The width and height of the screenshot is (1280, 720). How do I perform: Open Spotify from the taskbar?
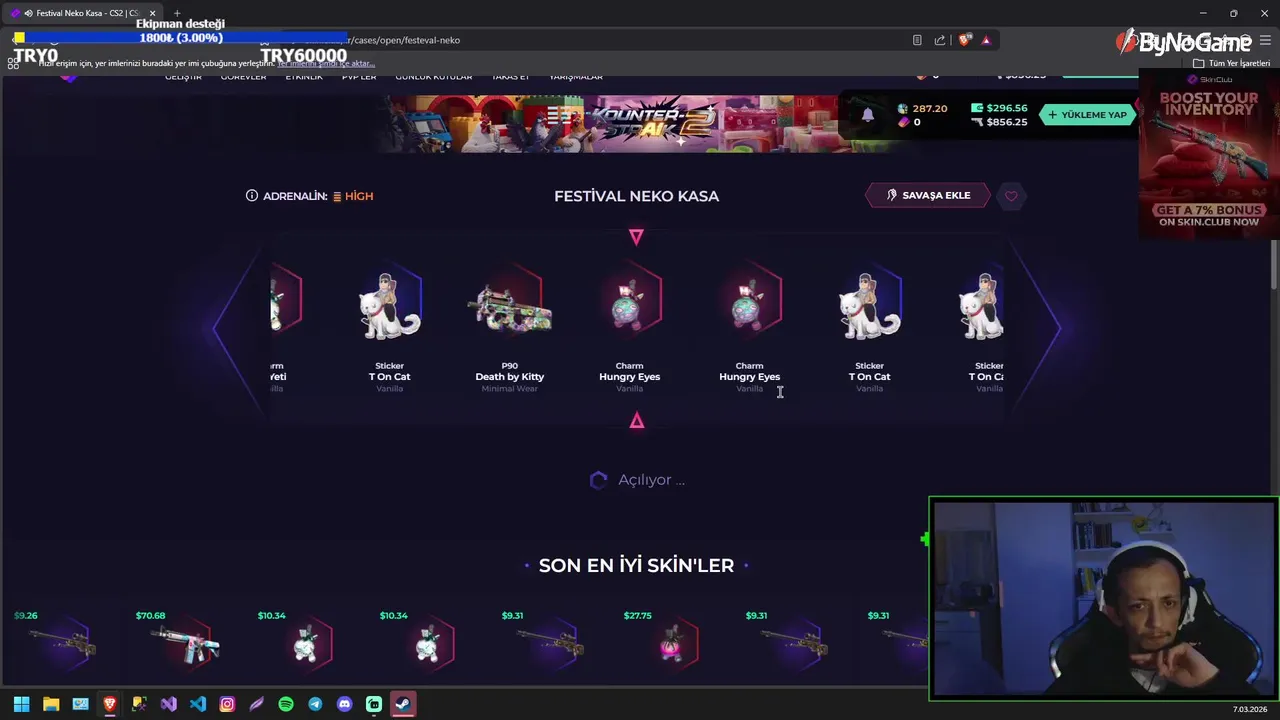pos(286,704)
